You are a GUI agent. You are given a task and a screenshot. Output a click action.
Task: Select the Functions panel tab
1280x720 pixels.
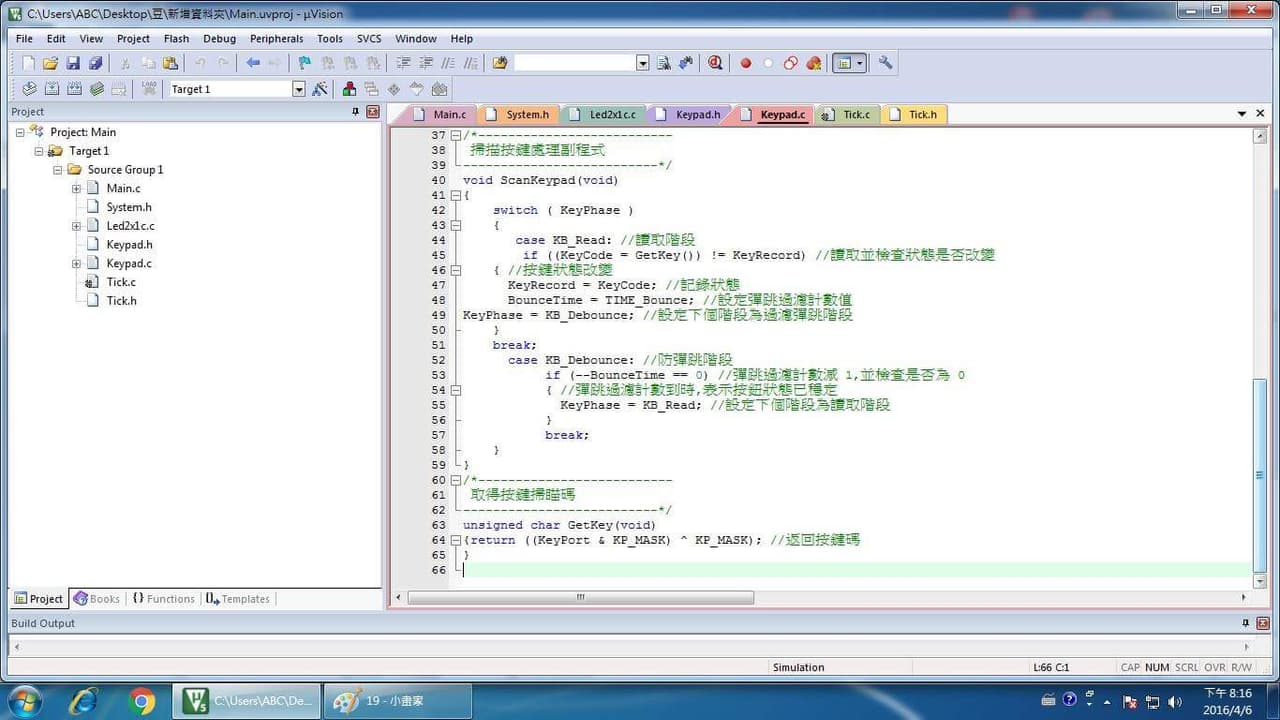pos(163,599)
